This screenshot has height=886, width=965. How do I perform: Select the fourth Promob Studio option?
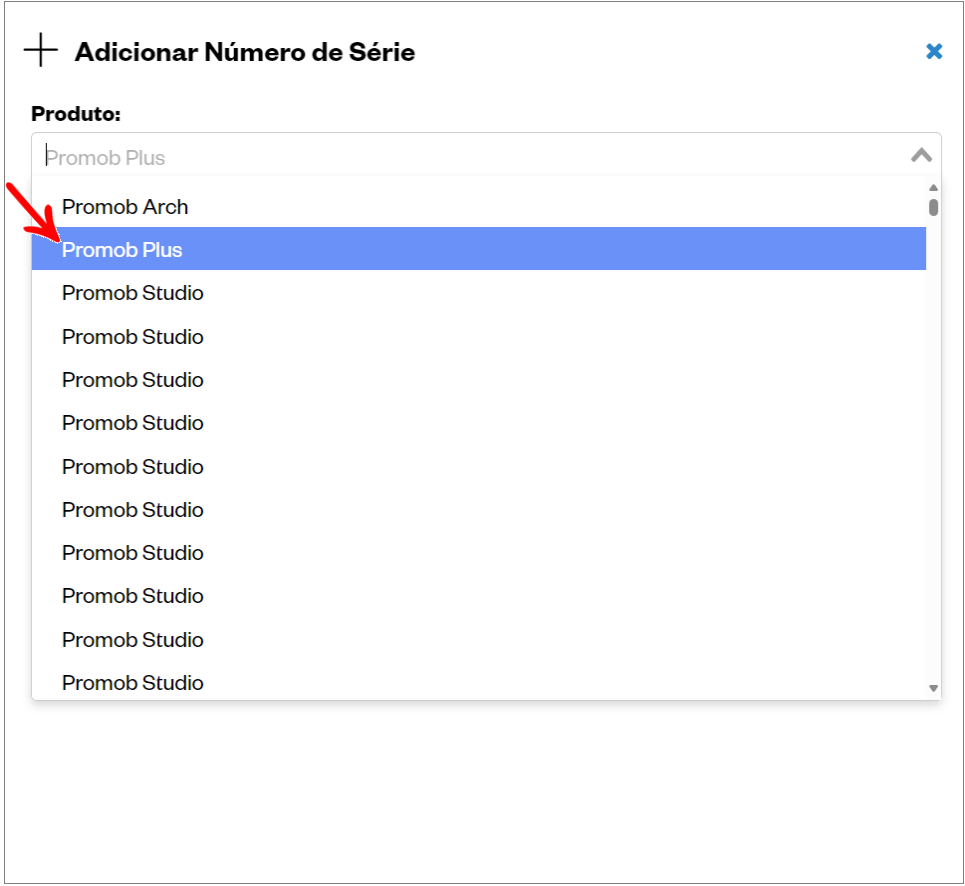pyautogui.click(x=132, y=423)
